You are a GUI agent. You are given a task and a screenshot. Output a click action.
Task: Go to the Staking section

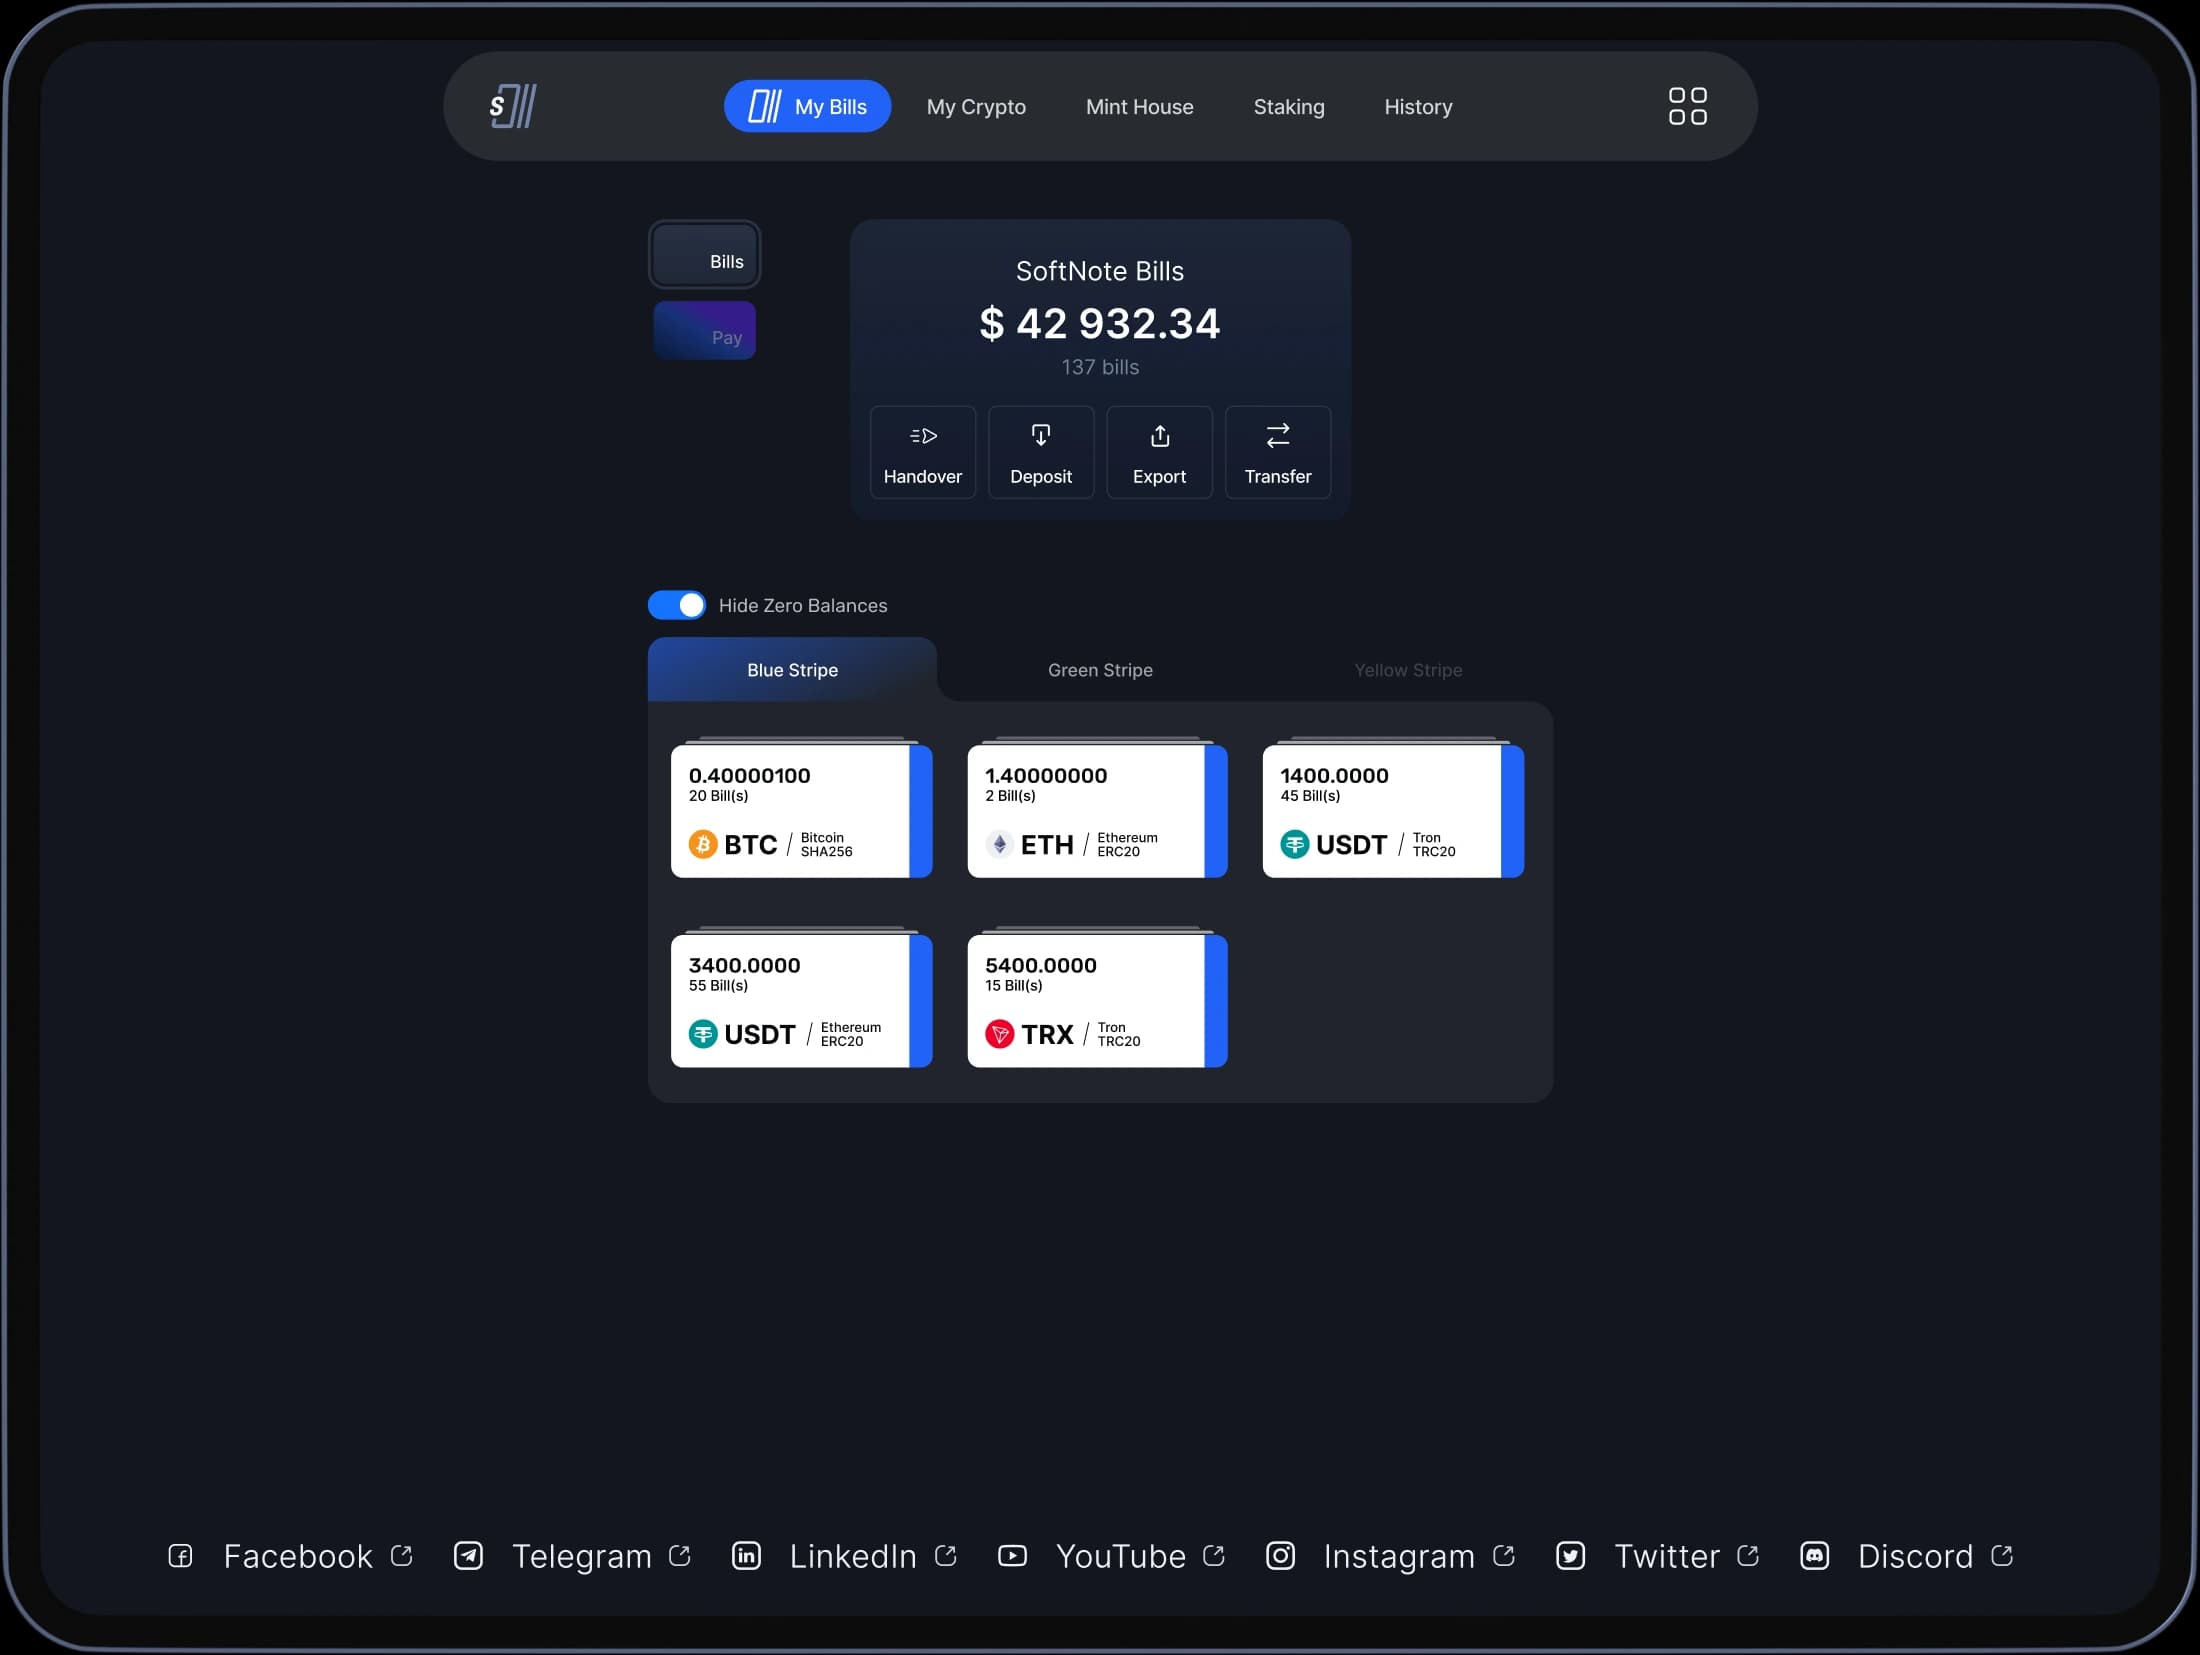tap(1288, 107)
